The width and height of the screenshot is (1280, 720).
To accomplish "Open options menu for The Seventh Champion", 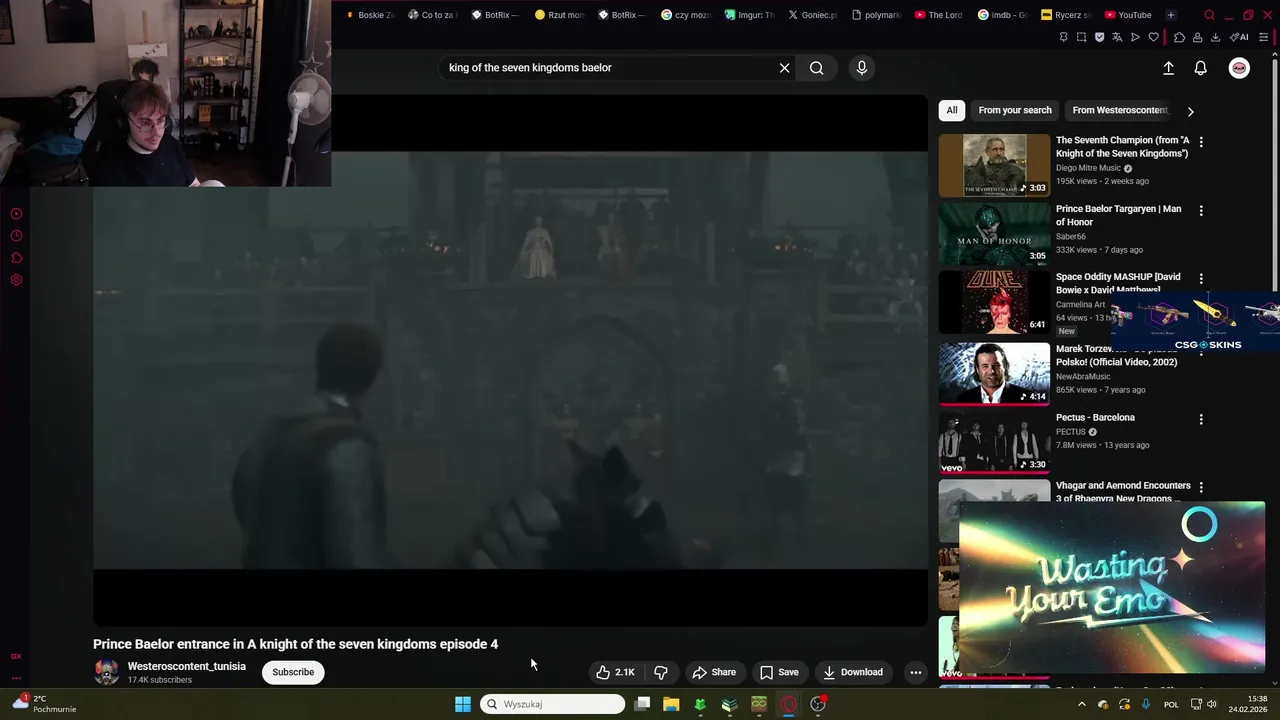I will pyautogui.click(x=1201, y=142).
